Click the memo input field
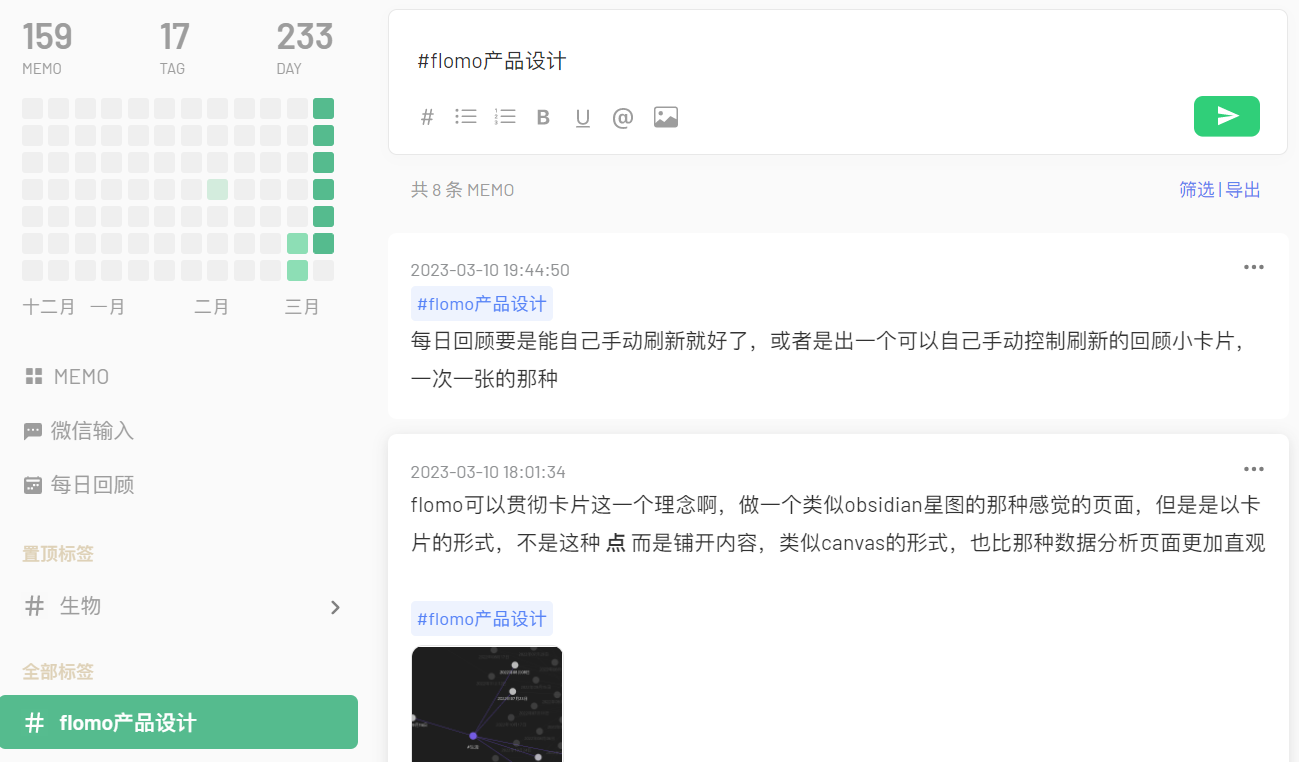 click(x=838, y=61)
